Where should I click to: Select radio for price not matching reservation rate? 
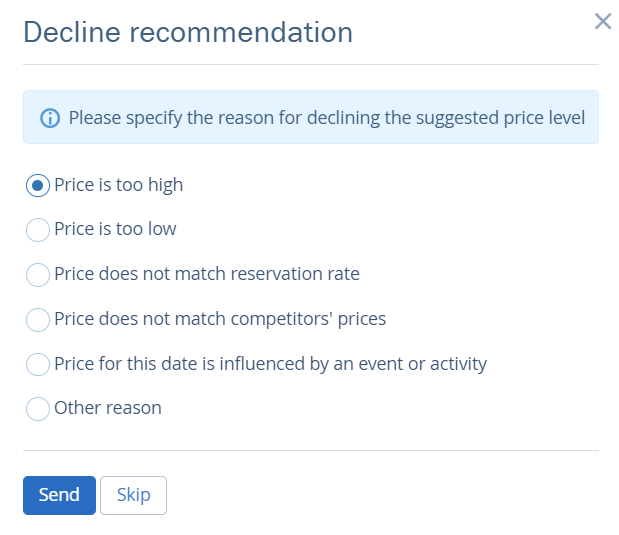click(38, 274)
